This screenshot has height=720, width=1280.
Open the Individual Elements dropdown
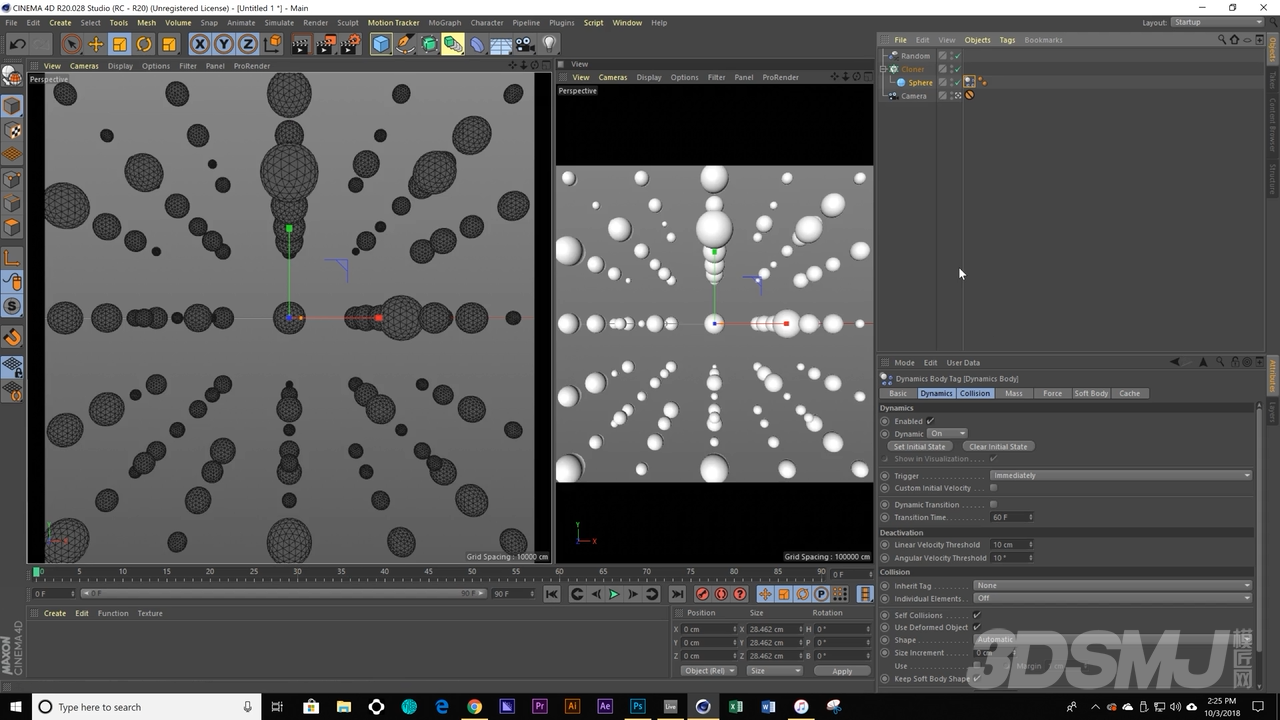[1113, 598]
